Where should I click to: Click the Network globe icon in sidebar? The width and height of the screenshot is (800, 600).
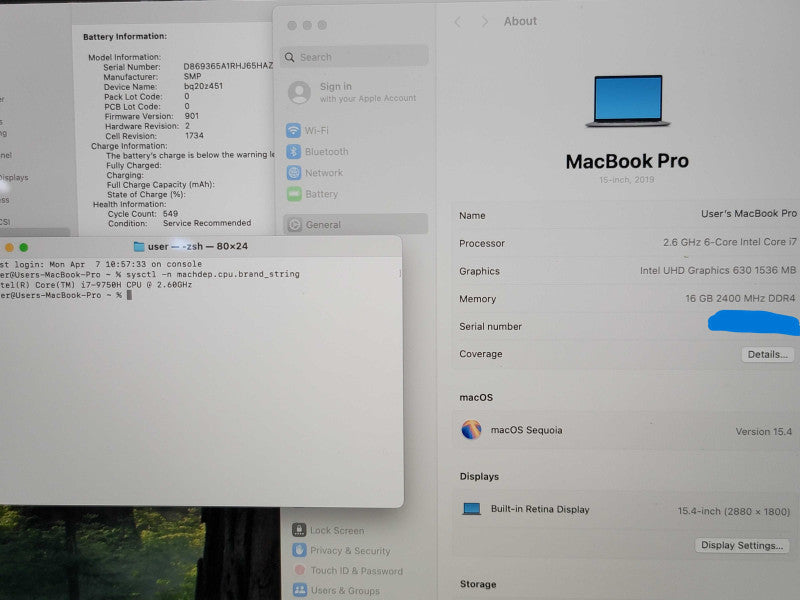(x=293, y=173)
